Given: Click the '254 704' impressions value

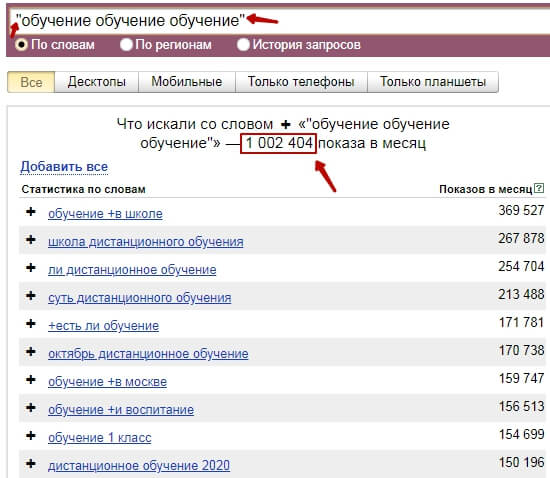Looking at the screenshot, I should [x=521, y=267].
